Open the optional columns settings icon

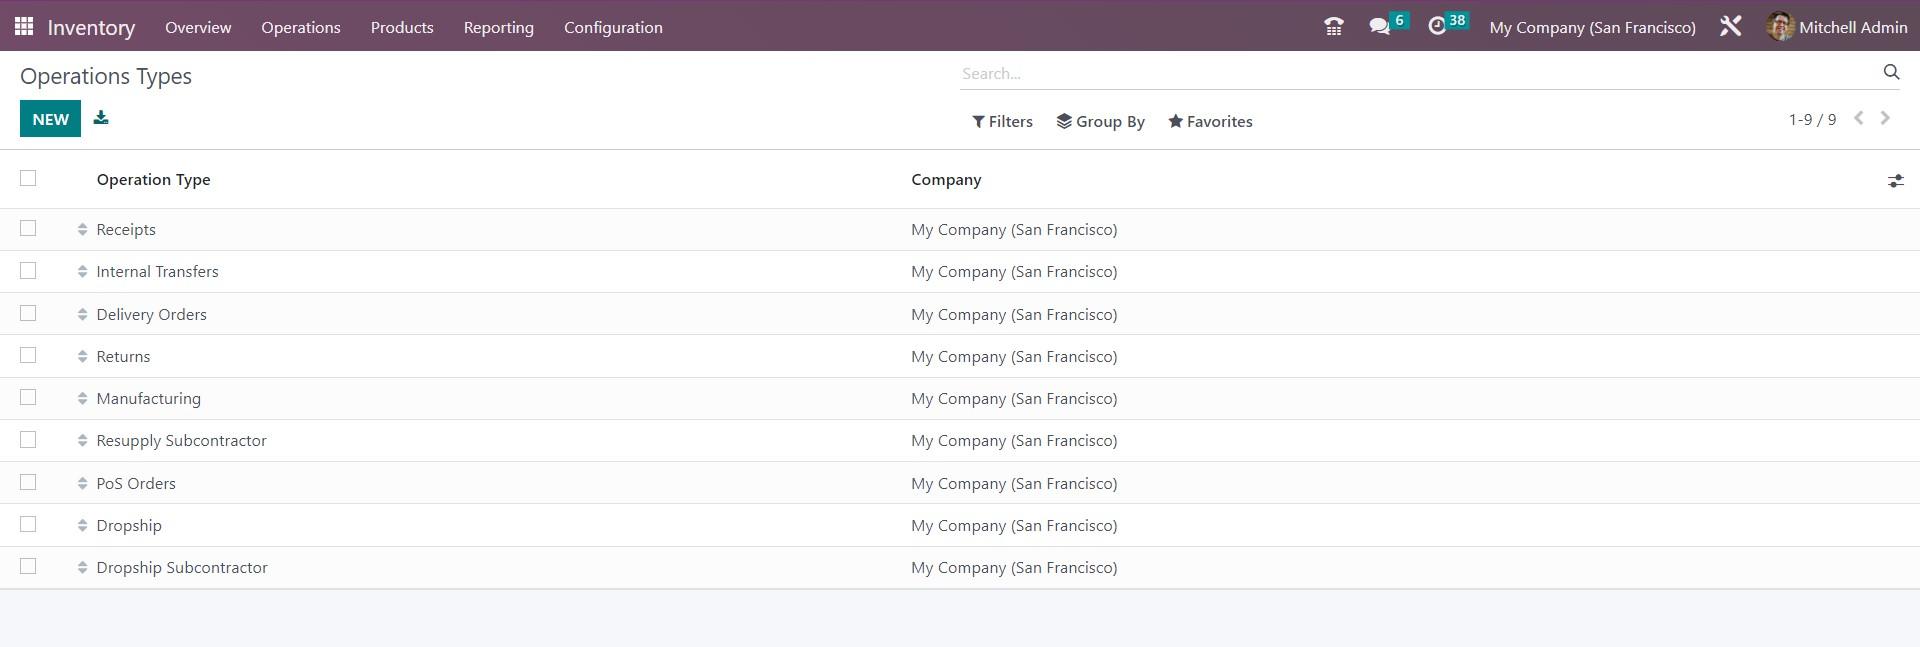pyautogui.click(x=1895, y=181)
